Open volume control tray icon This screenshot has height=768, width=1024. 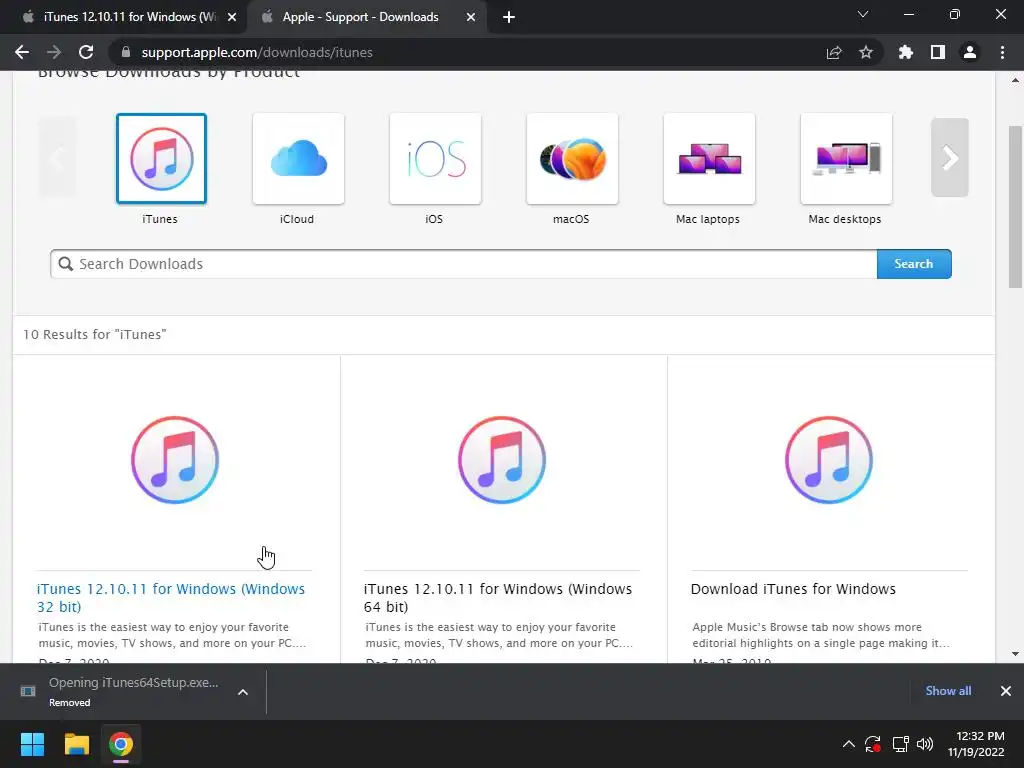[x=925, y=744]
